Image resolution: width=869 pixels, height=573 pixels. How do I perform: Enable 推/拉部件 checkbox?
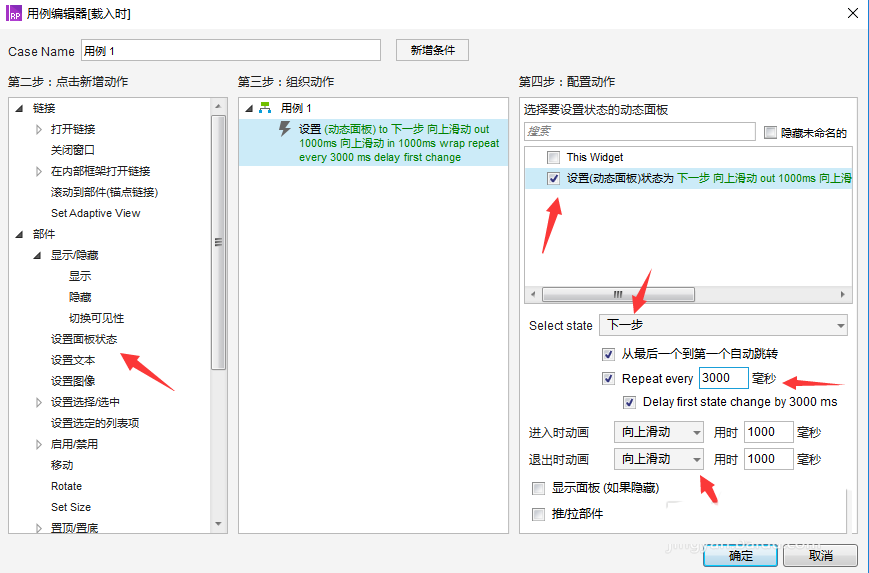click(539, 514)
